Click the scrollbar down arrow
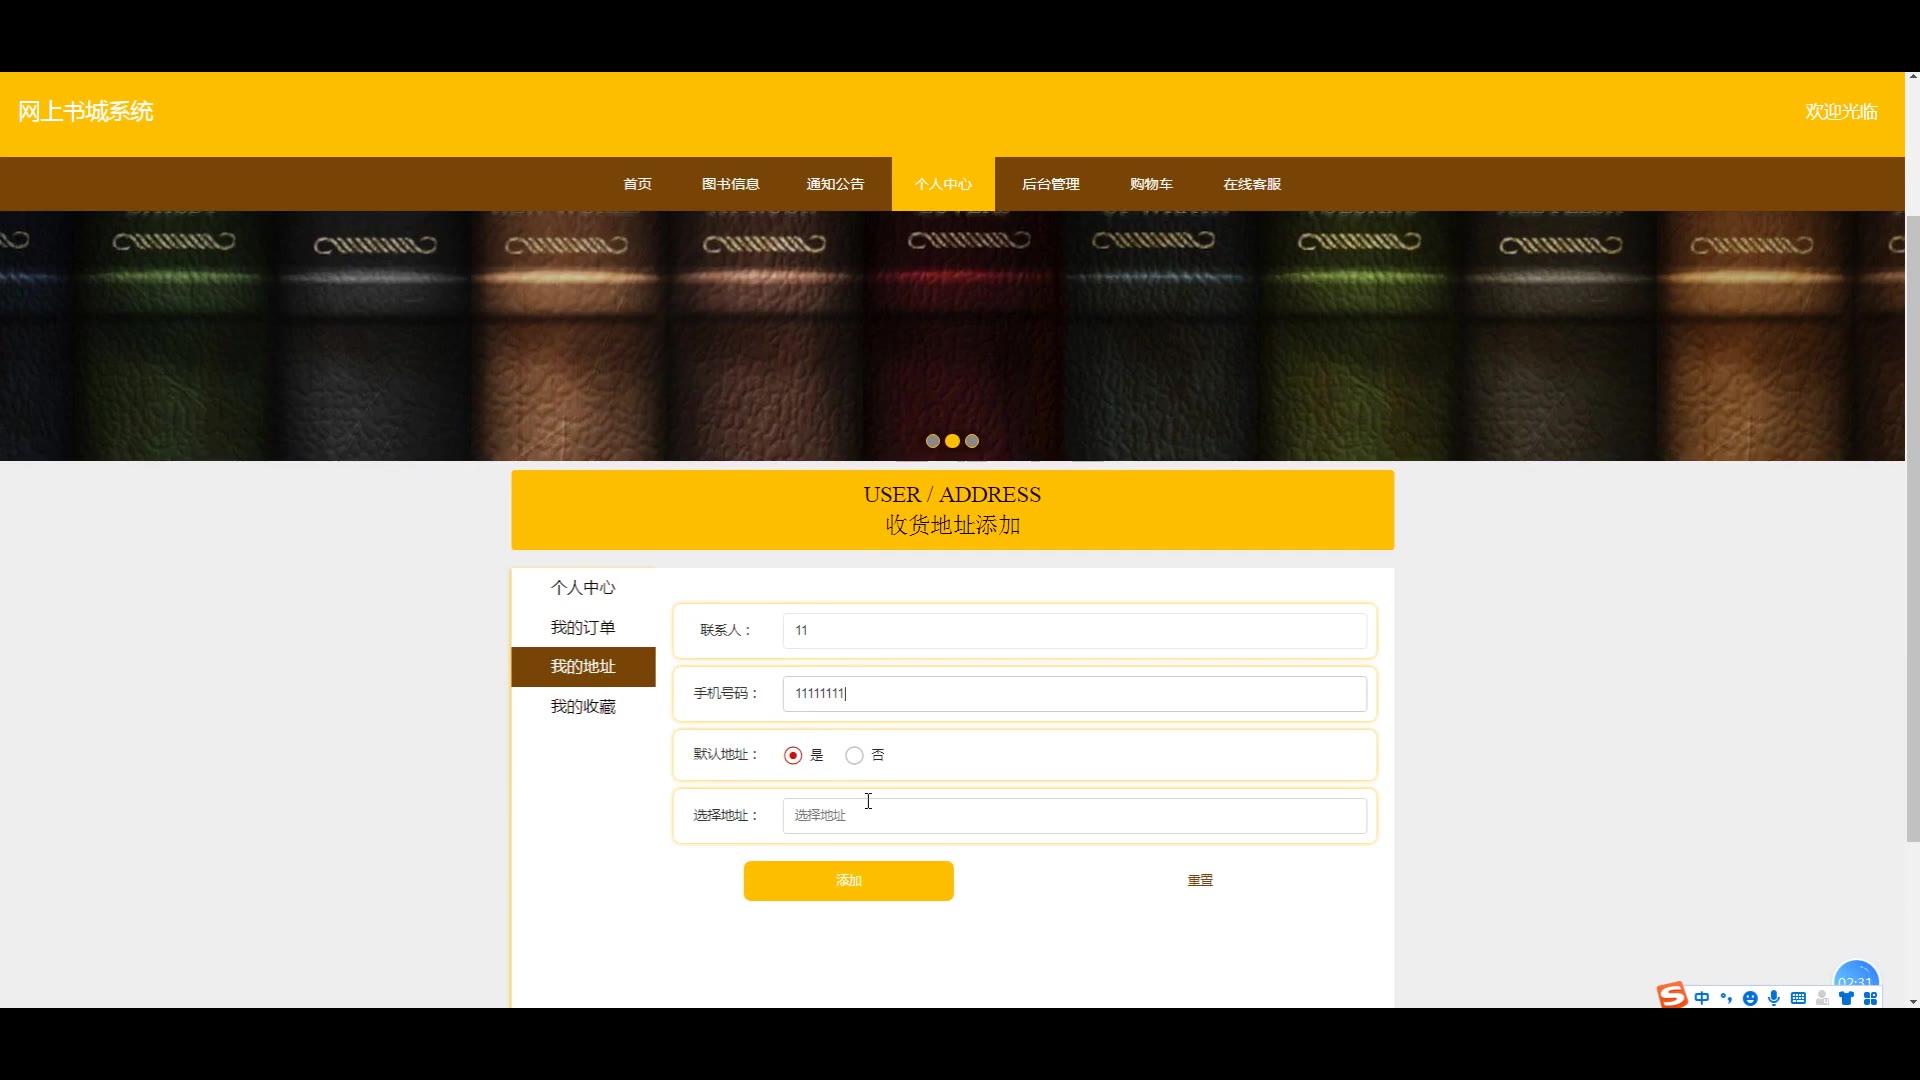 coord(1912,1001)
